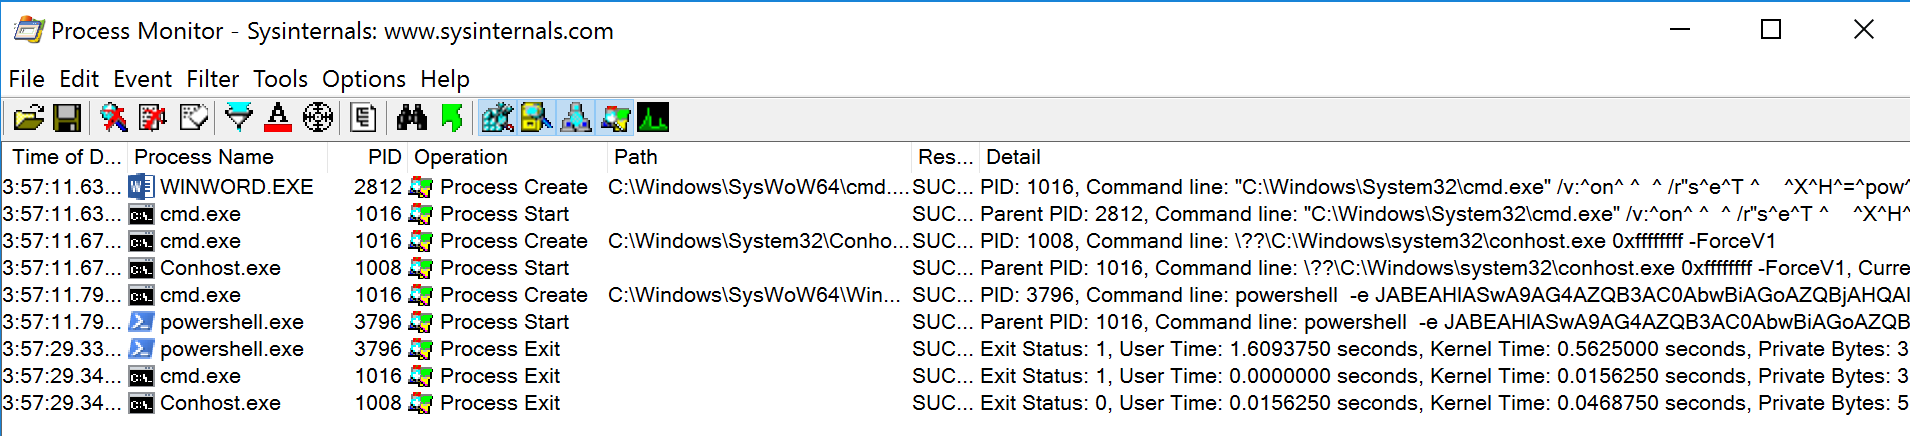
Task: Toggle event capture with the magnifier icon
Action: pyautogui.click(x=114, y=118)
